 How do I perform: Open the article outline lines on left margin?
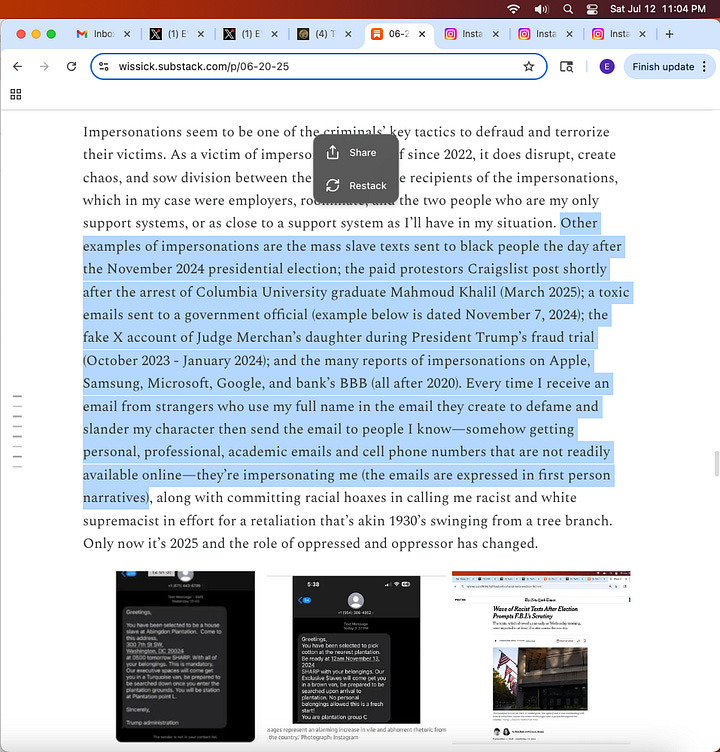click(x=17, y=431)
